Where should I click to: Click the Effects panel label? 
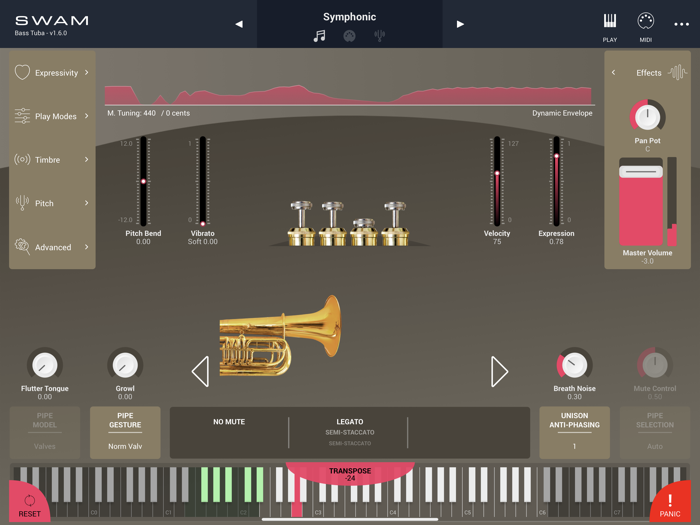coord(648,73)
